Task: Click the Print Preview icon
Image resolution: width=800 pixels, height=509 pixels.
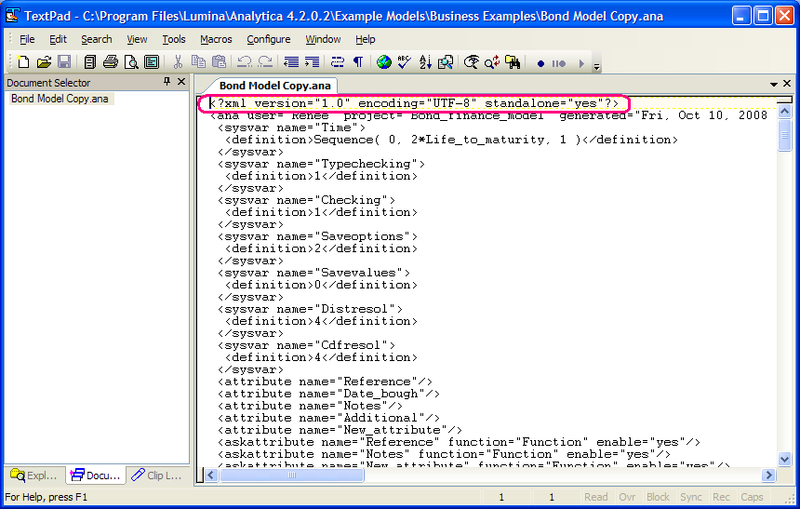Action: click(x=131, y=62)
